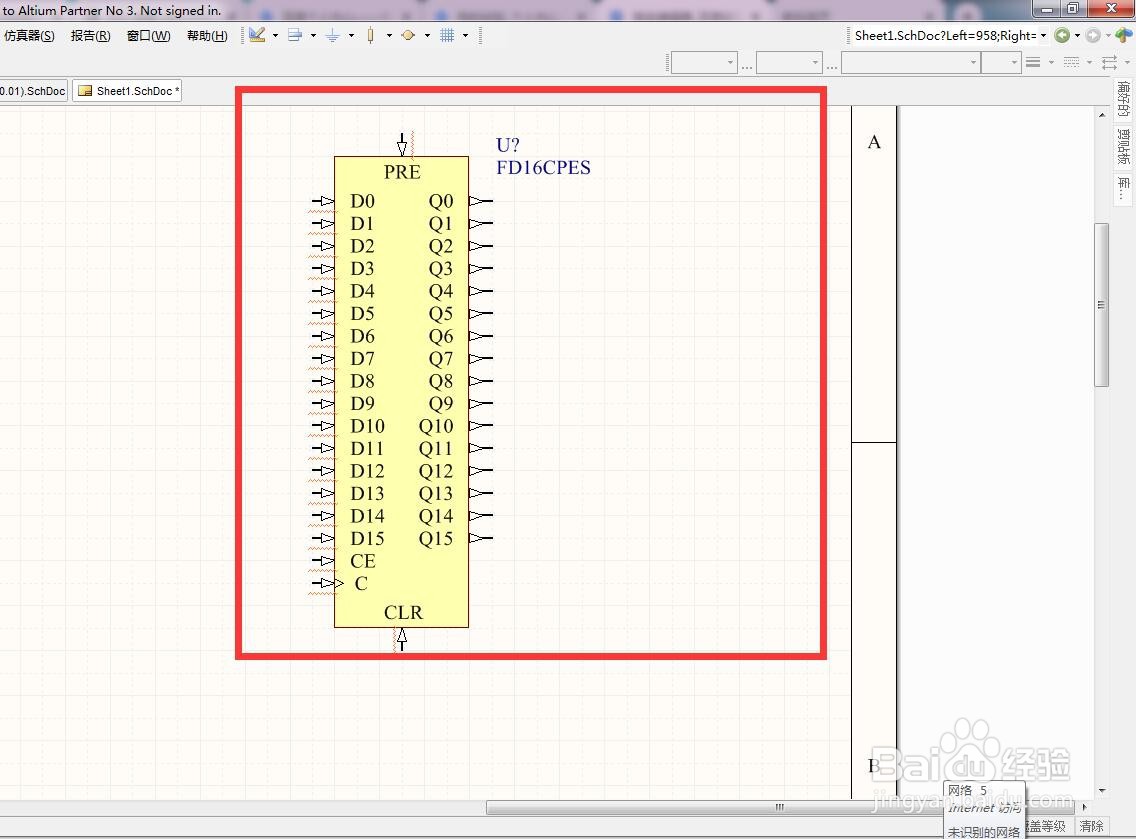The height and width of the screenshot is (839, 1136).
Task: Click the Q4 output pin
Action: pos(481,291)
